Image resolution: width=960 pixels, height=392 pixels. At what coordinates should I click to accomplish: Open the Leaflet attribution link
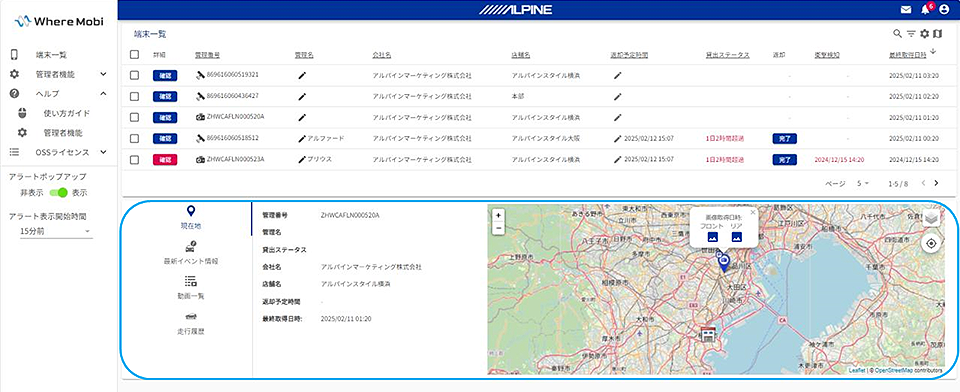tap(856, 371)
